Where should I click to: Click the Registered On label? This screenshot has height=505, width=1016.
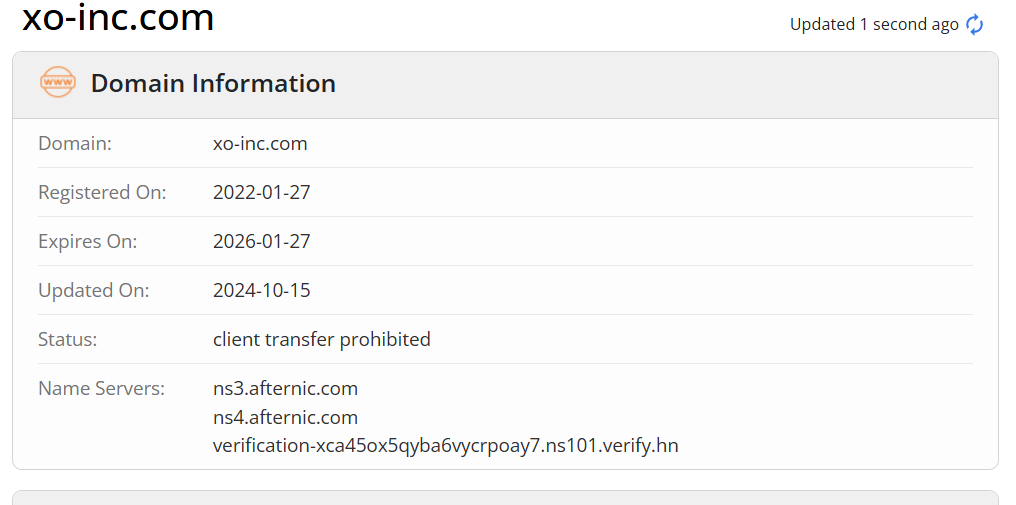102,193
